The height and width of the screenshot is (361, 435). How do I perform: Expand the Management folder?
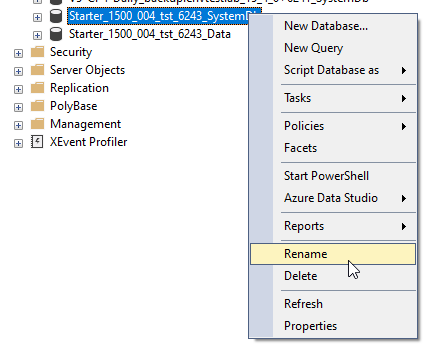pyautogui.click(x=18, y=125)
